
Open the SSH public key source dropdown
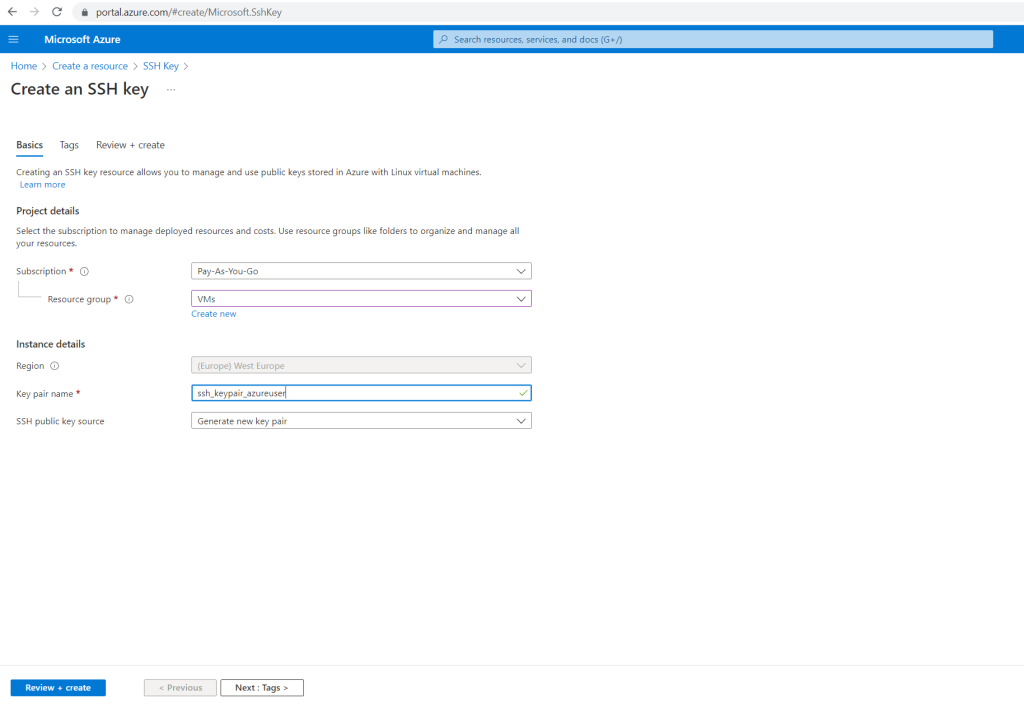[361, 421]
